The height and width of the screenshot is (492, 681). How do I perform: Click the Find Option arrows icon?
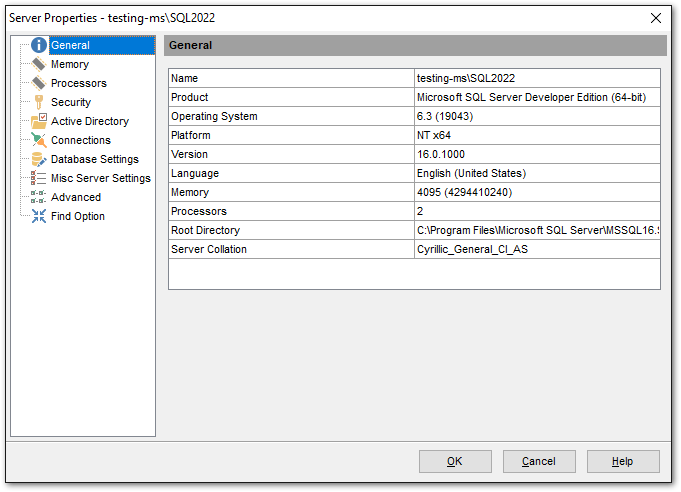[x=39, y=216]
